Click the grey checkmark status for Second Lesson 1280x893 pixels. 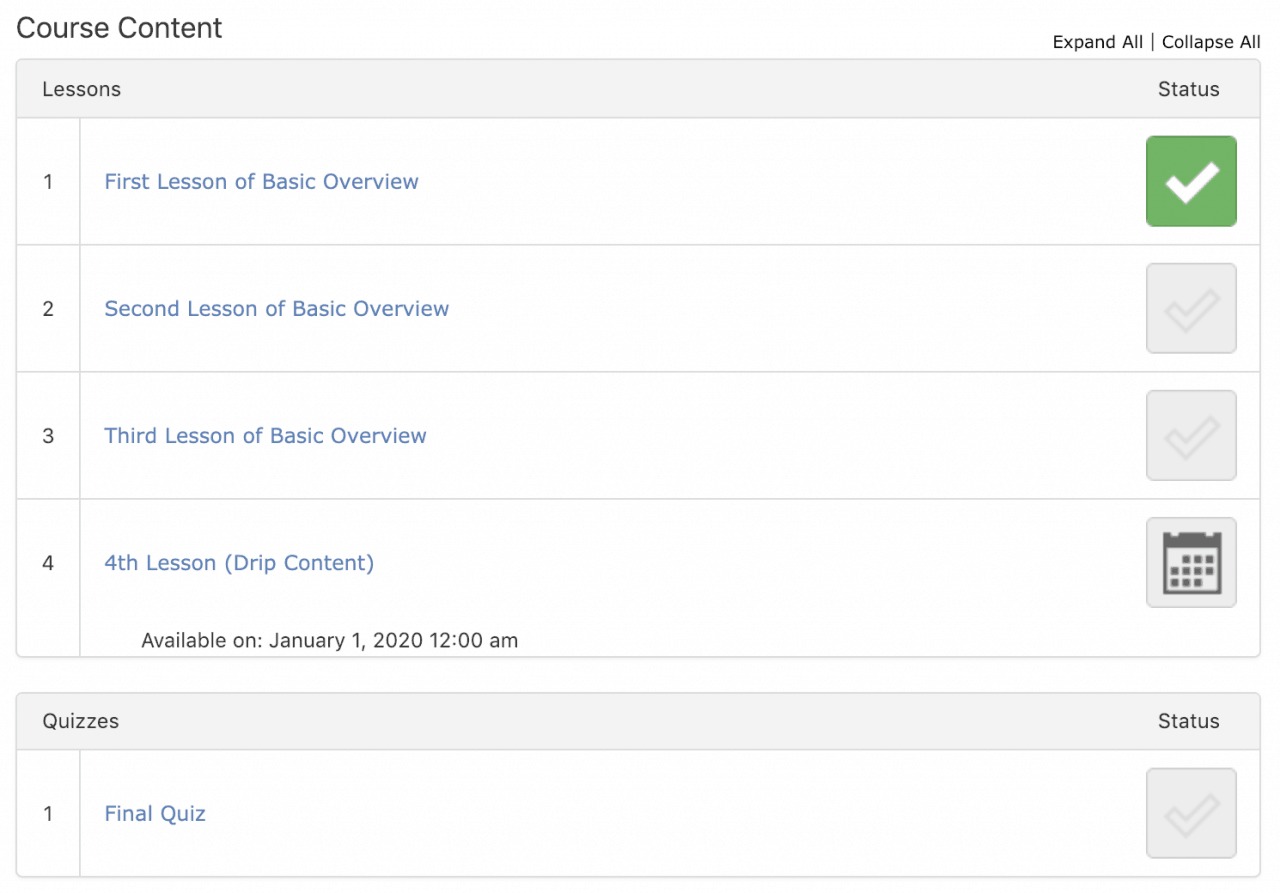tap(1191, 308)
